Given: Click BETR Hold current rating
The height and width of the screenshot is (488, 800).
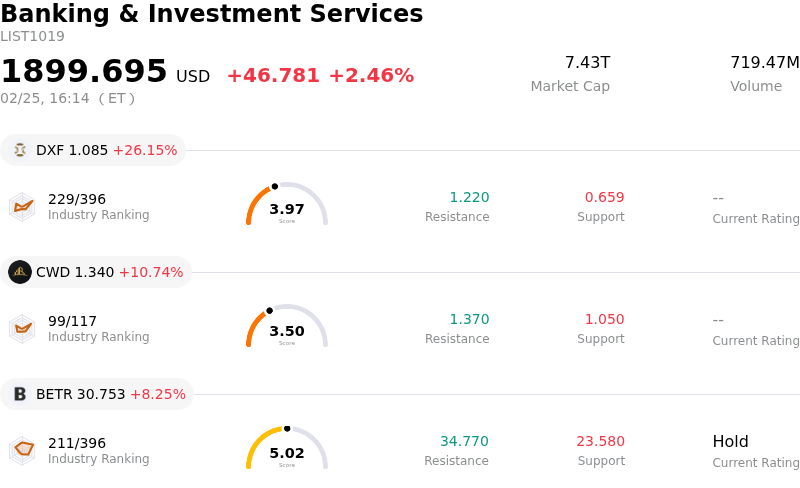Looking at the screenshot, I should click(730, 441).
